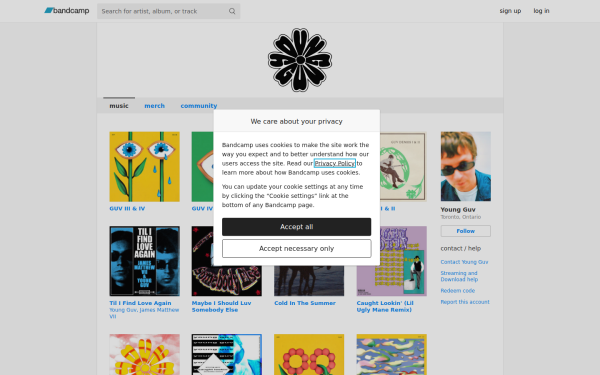Click the Follow button

(x=466, y=231)
